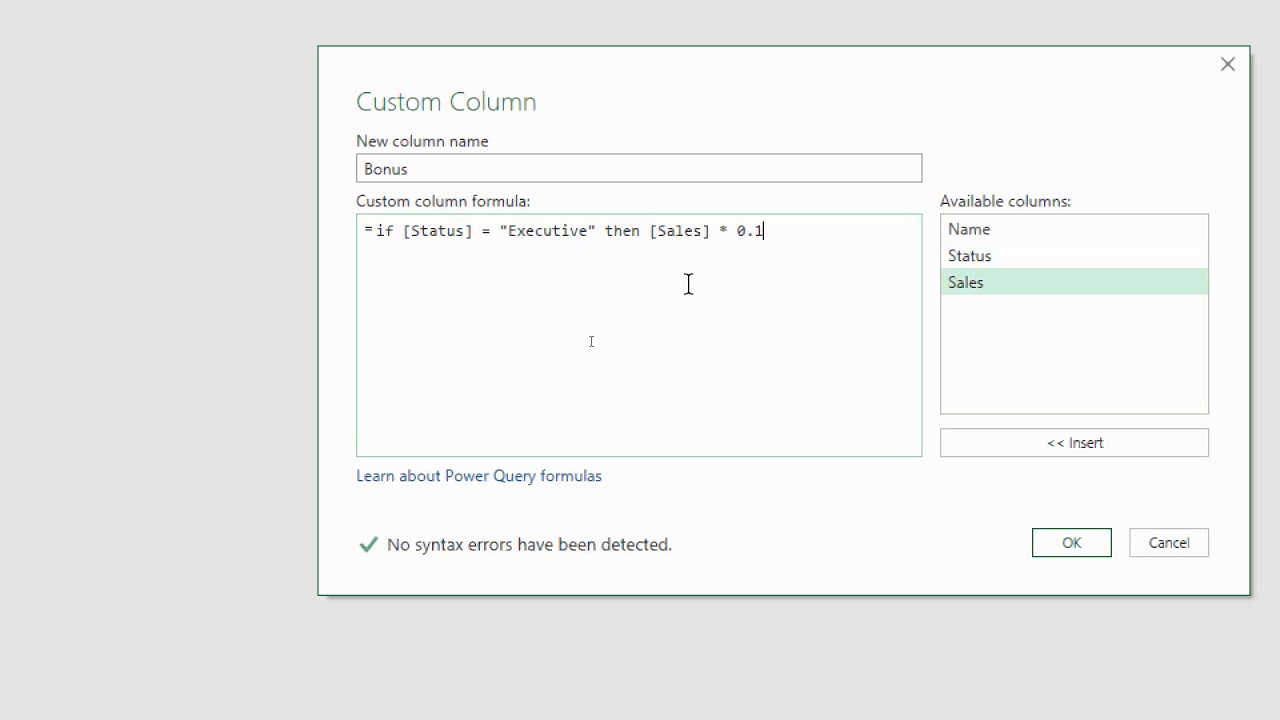1280x720 pixels.
Task: Open Learn about Power Query formulas link
Action: tap(478, 476)
